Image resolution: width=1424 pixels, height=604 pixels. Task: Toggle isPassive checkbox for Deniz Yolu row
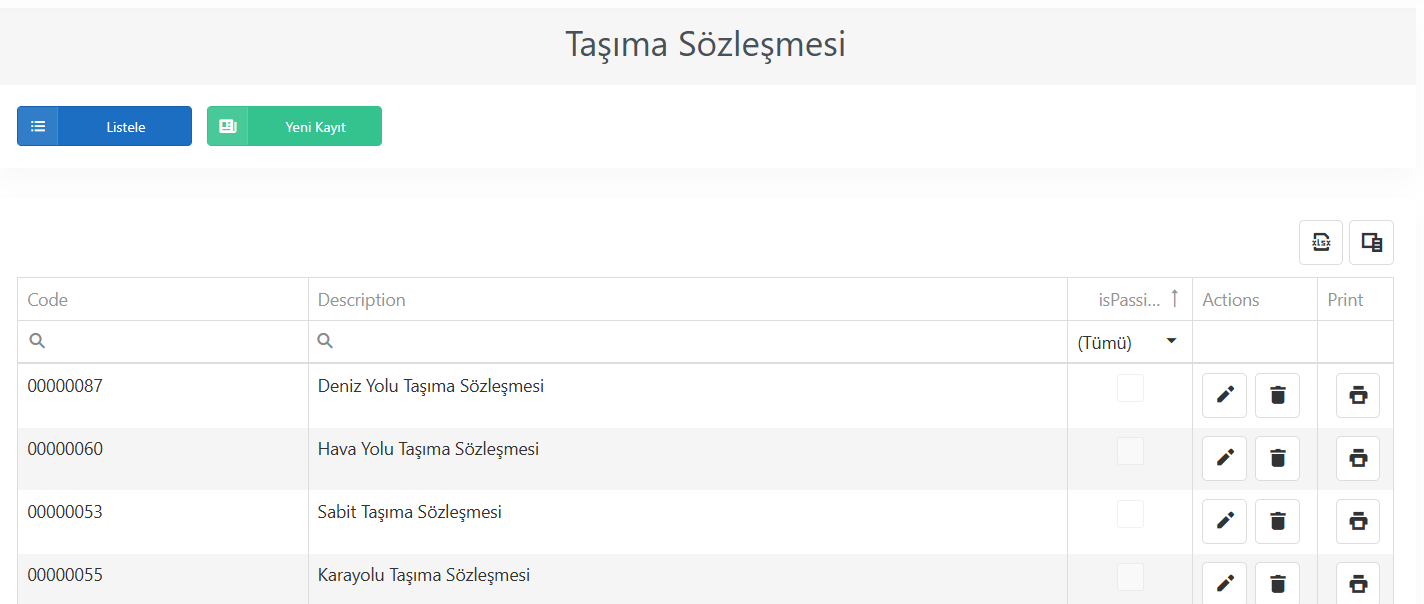1130,388
